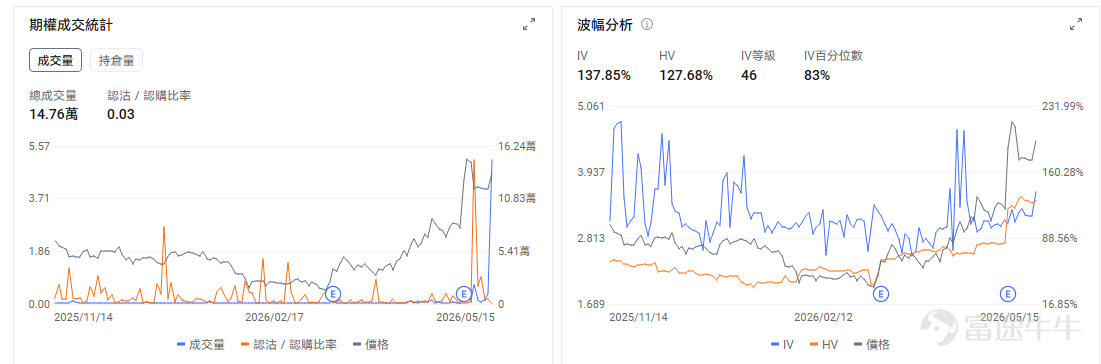Click the IV百分位數 label

tap(833, 56)
